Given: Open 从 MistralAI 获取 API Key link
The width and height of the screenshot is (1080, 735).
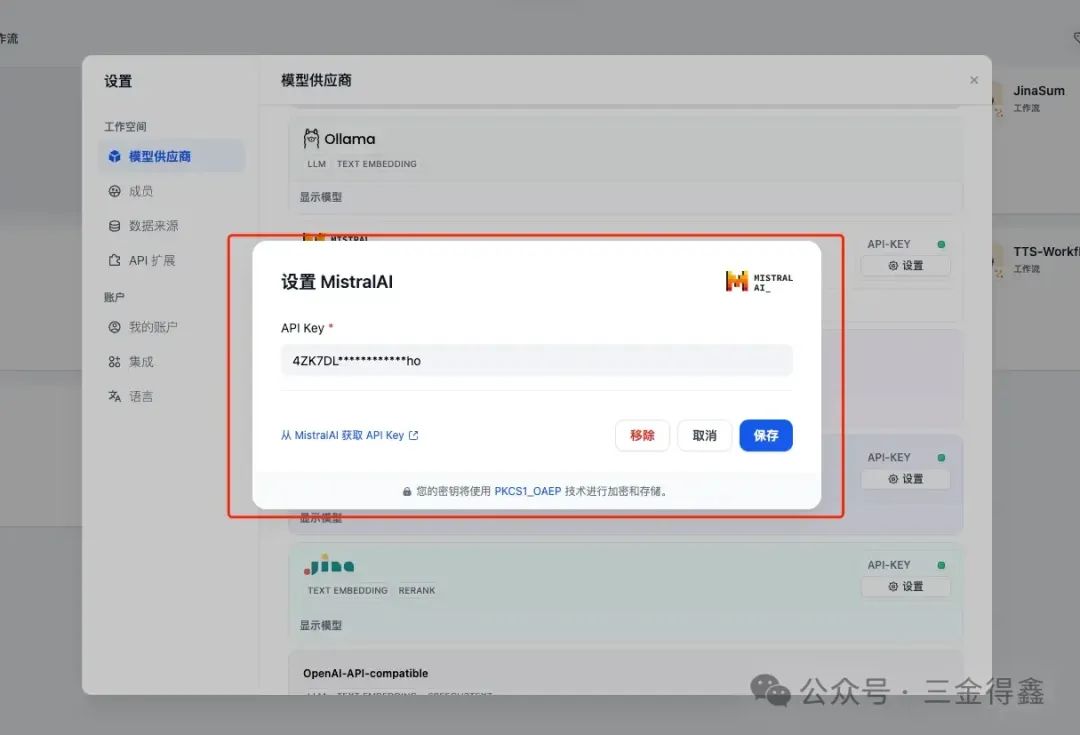Looking at the screenshot, I should tap(349, 436).
